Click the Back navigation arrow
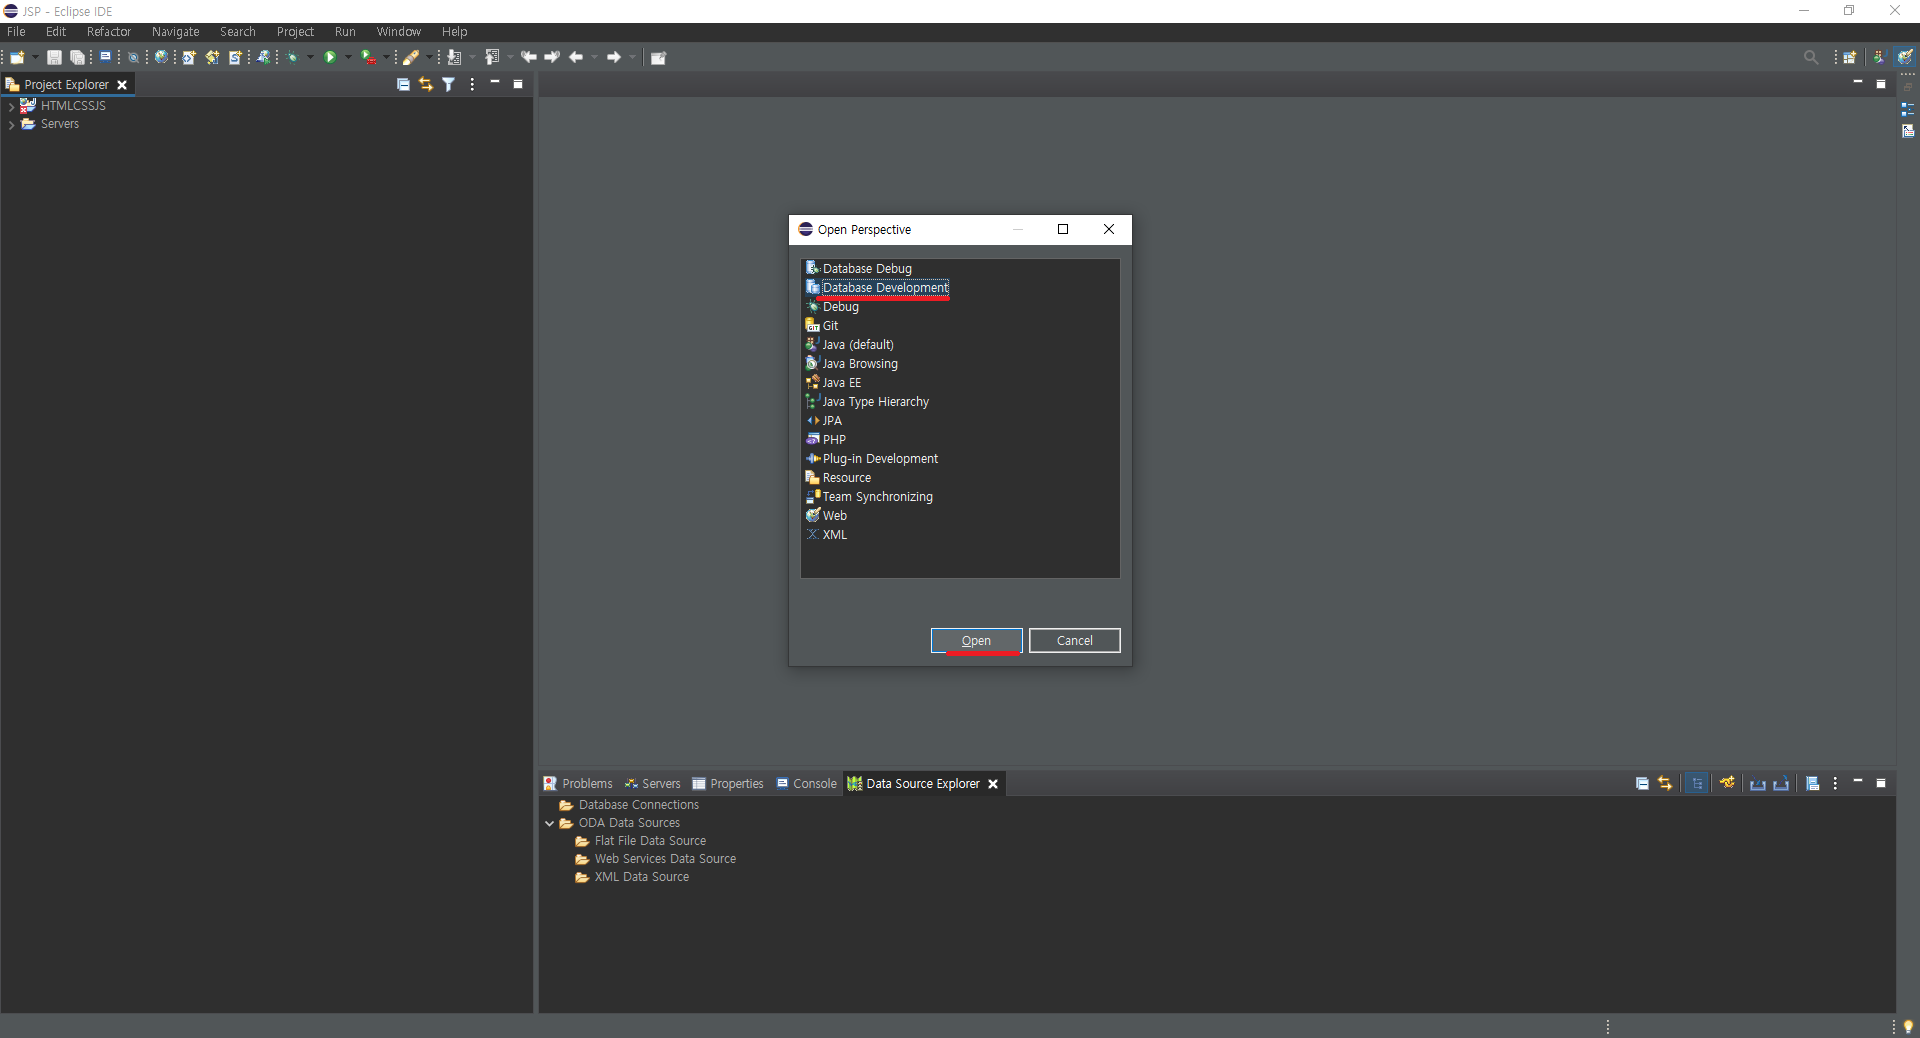The height and width of the screenshot is (1038, 1920). coord(576,57)
